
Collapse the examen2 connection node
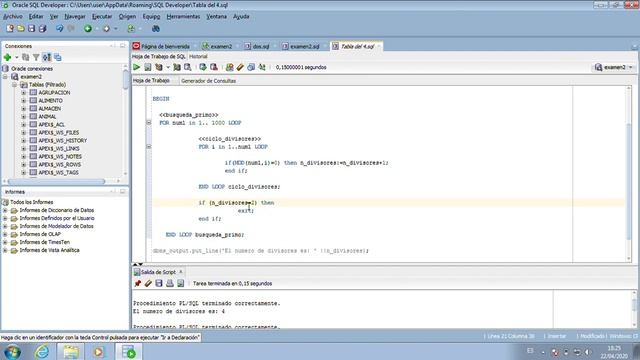point(6,77)
